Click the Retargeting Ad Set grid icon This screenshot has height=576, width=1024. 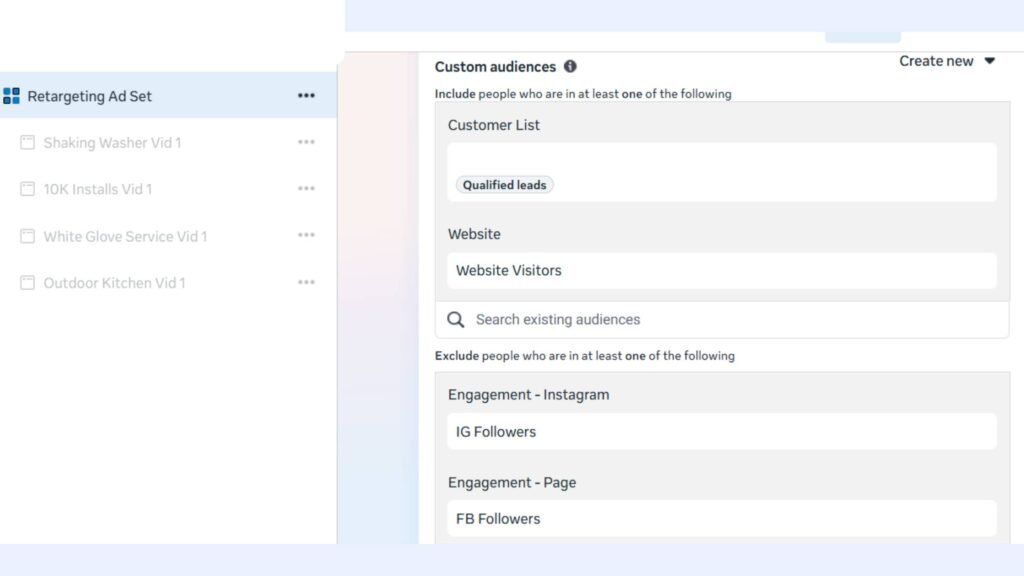(x=12, y=96)
